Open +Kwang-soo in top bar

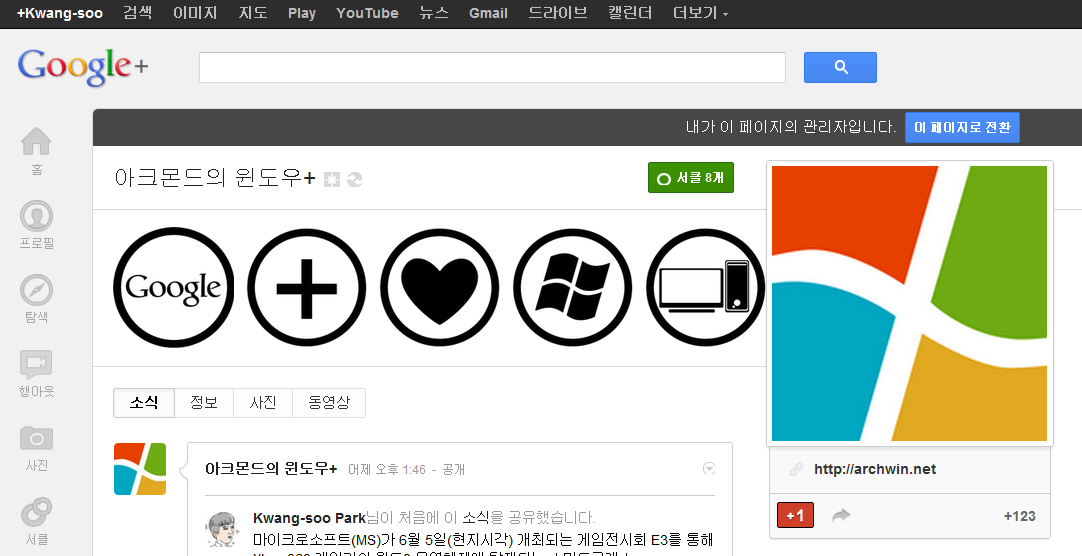[x=60, y=13]
